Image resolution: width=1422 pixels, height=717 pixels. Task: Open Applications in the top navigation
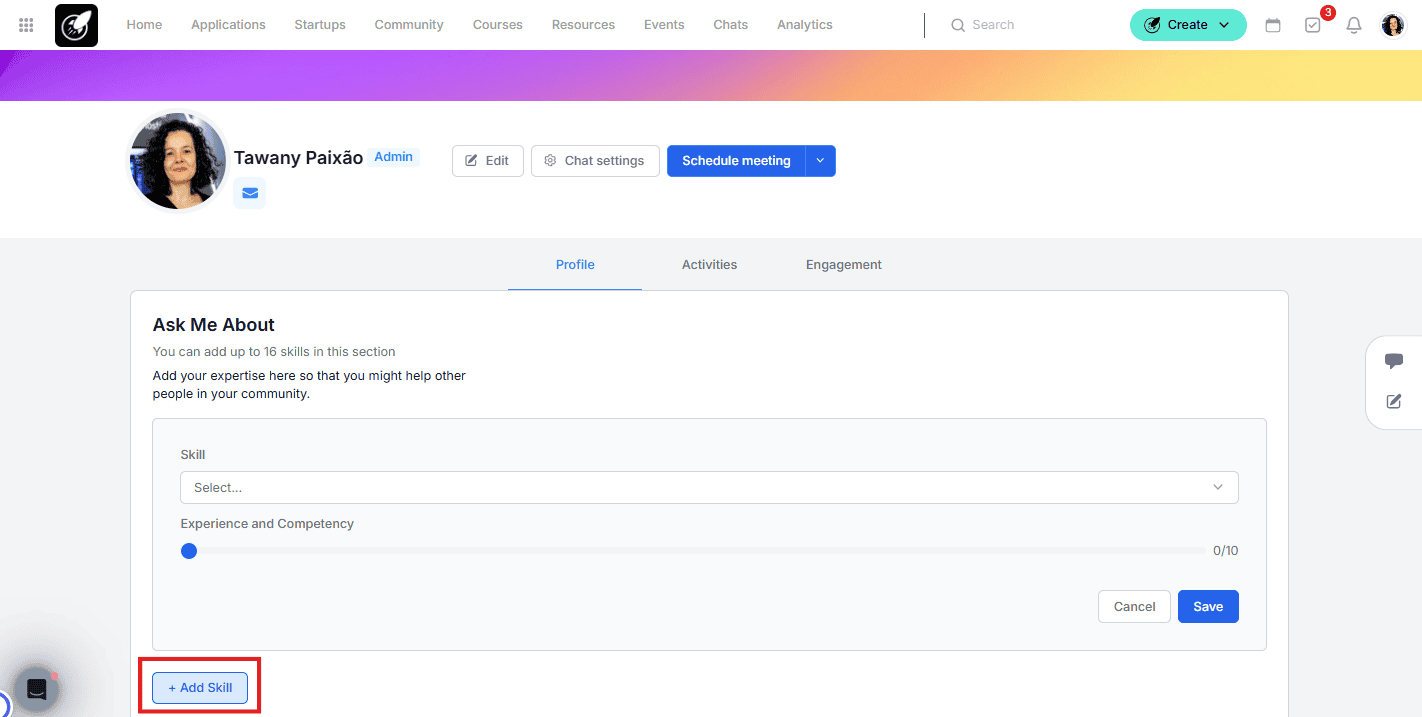[228, 25]
